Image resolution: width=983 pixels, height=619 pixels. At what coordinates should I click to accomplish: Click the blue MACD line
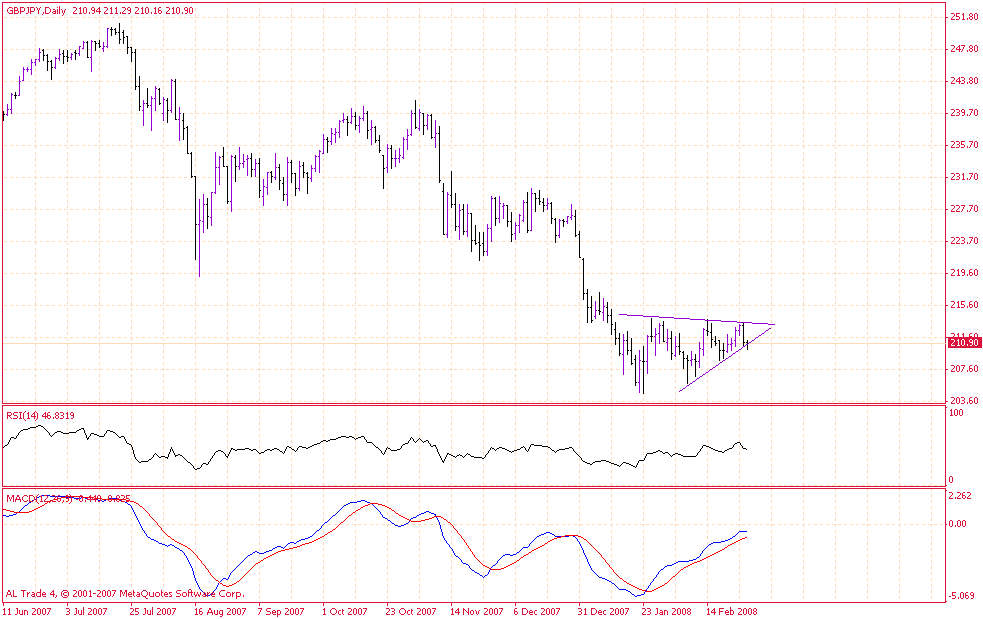pyautogui.click(x=330, y=519)
